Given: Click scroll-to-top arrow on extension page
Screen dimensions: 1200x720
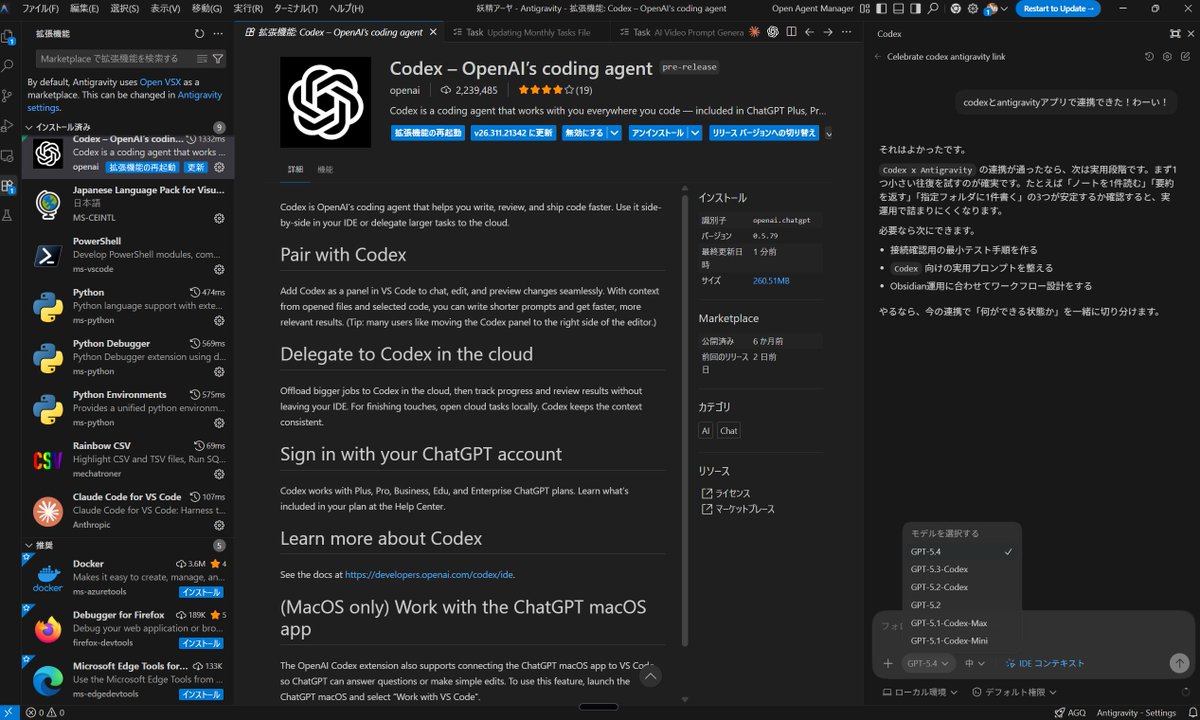Looking at the screenshot, I should [x=650, y=677].
